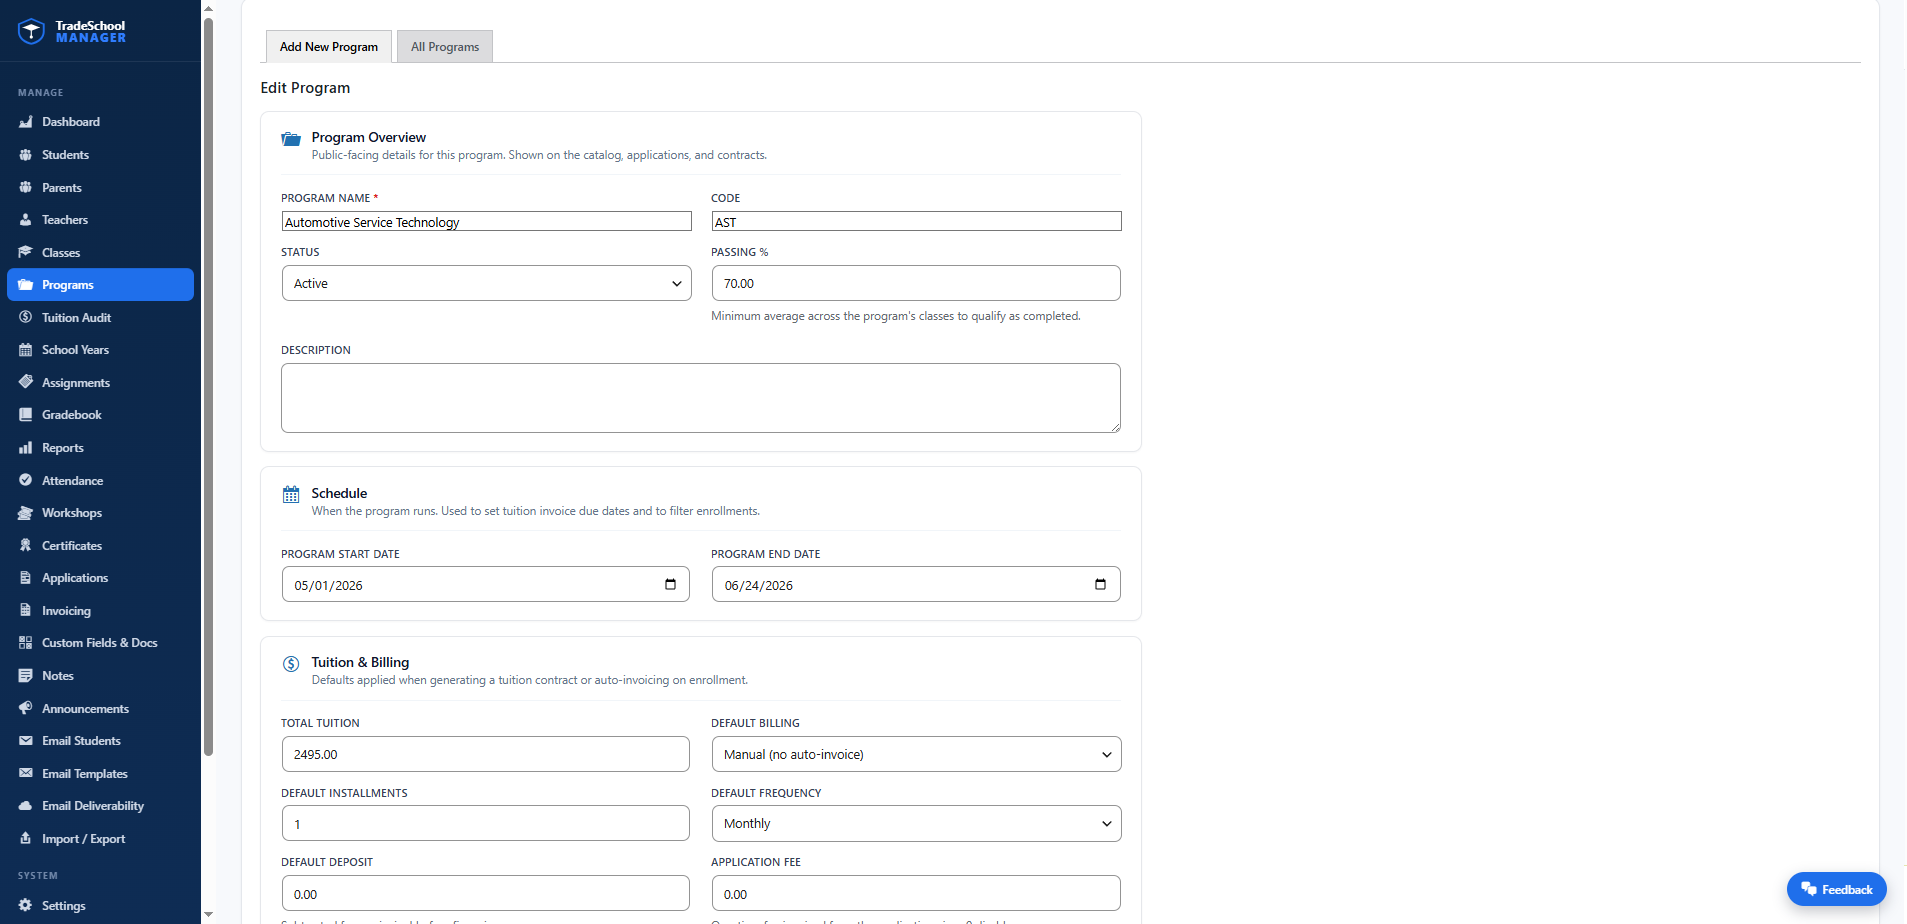Open calendar picker for Program Start Date
Viewport: 1907px width, 924px height.
(x=670, y=584)
